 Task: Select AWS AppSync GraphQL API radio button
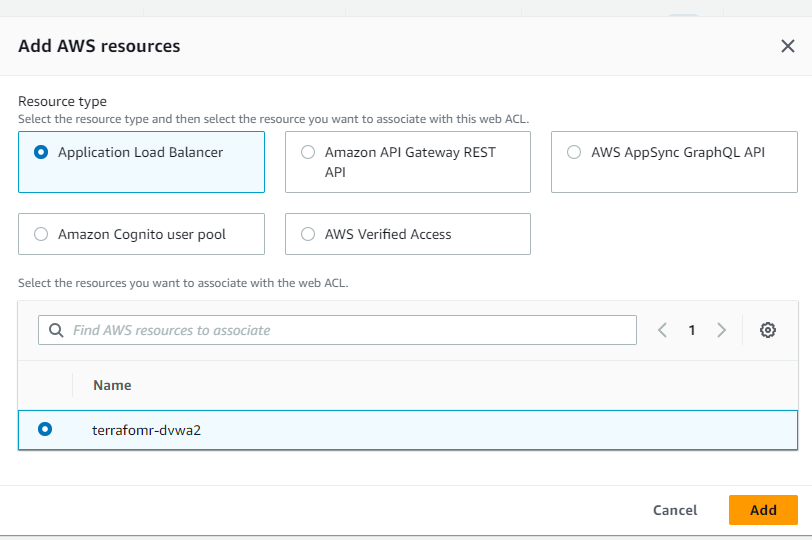574,152
